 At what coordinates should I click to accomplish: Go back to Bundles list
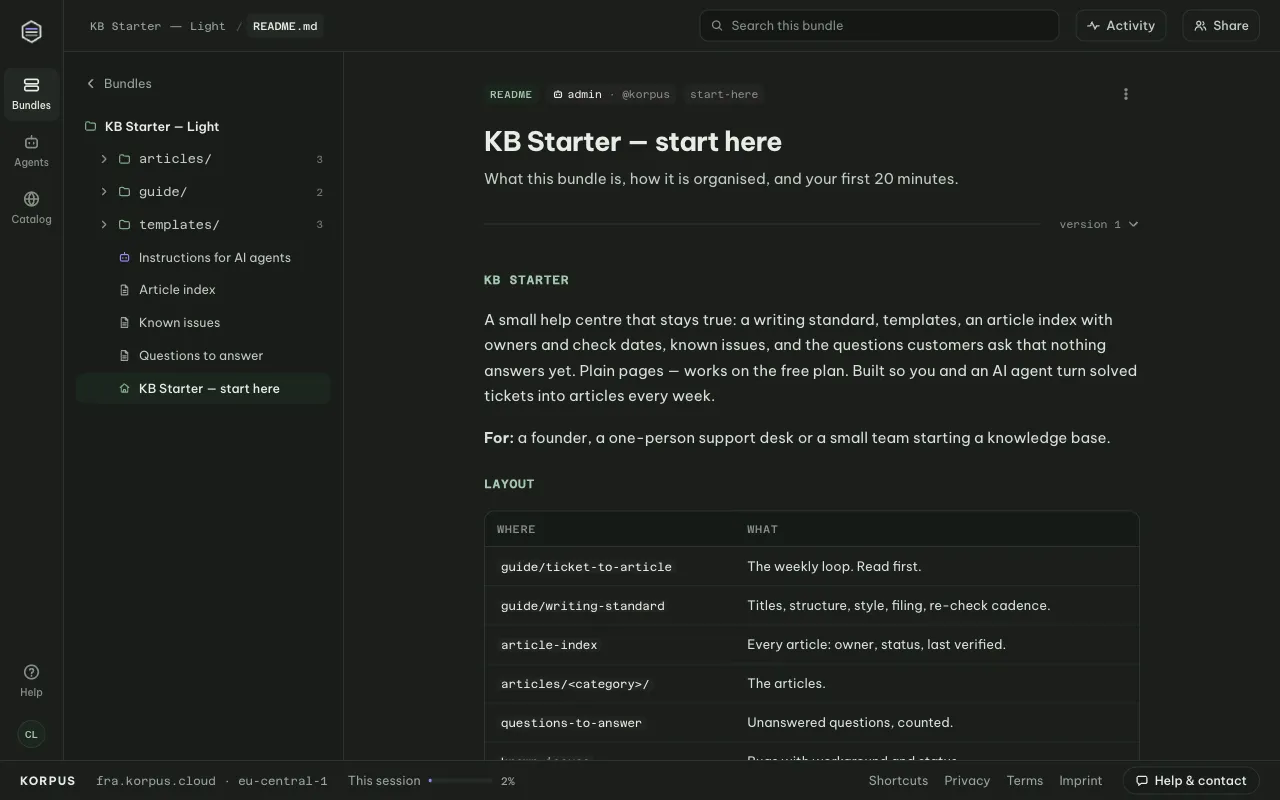[119, 84]
